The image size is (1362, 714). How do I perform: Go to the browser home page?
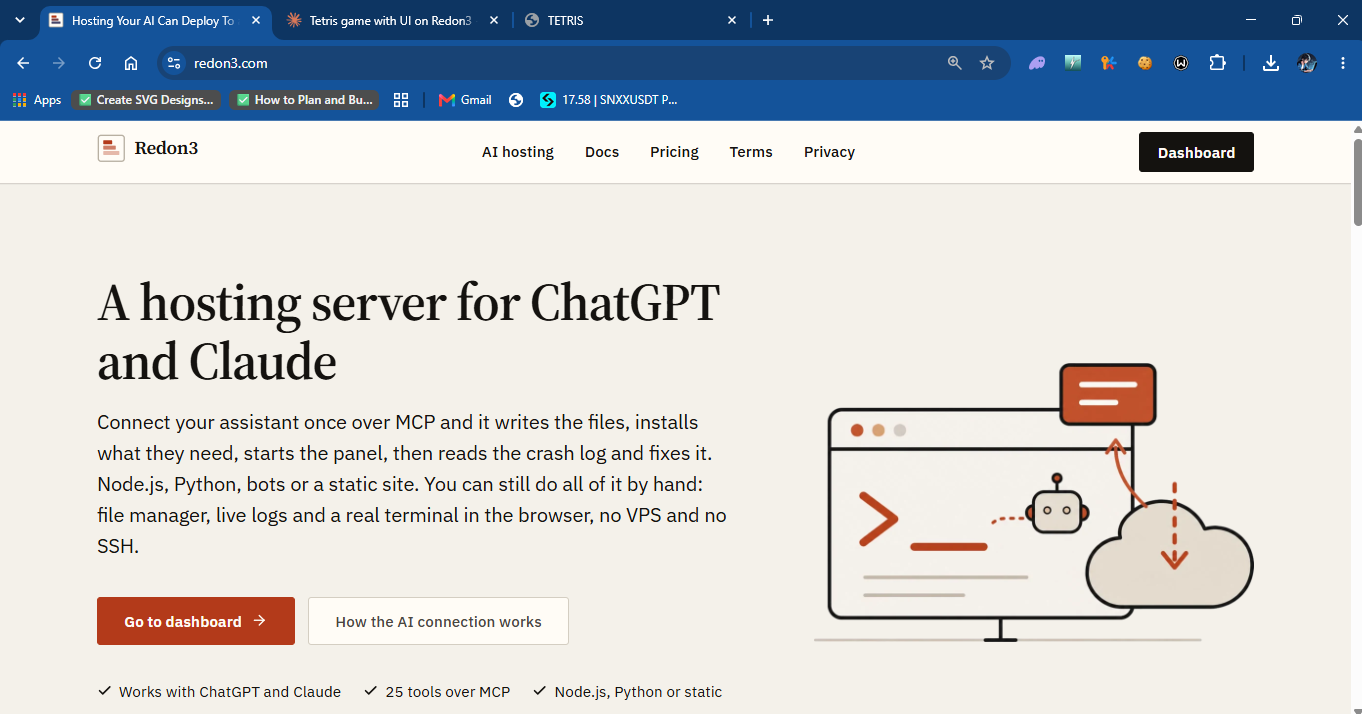[x=131, y=63]
